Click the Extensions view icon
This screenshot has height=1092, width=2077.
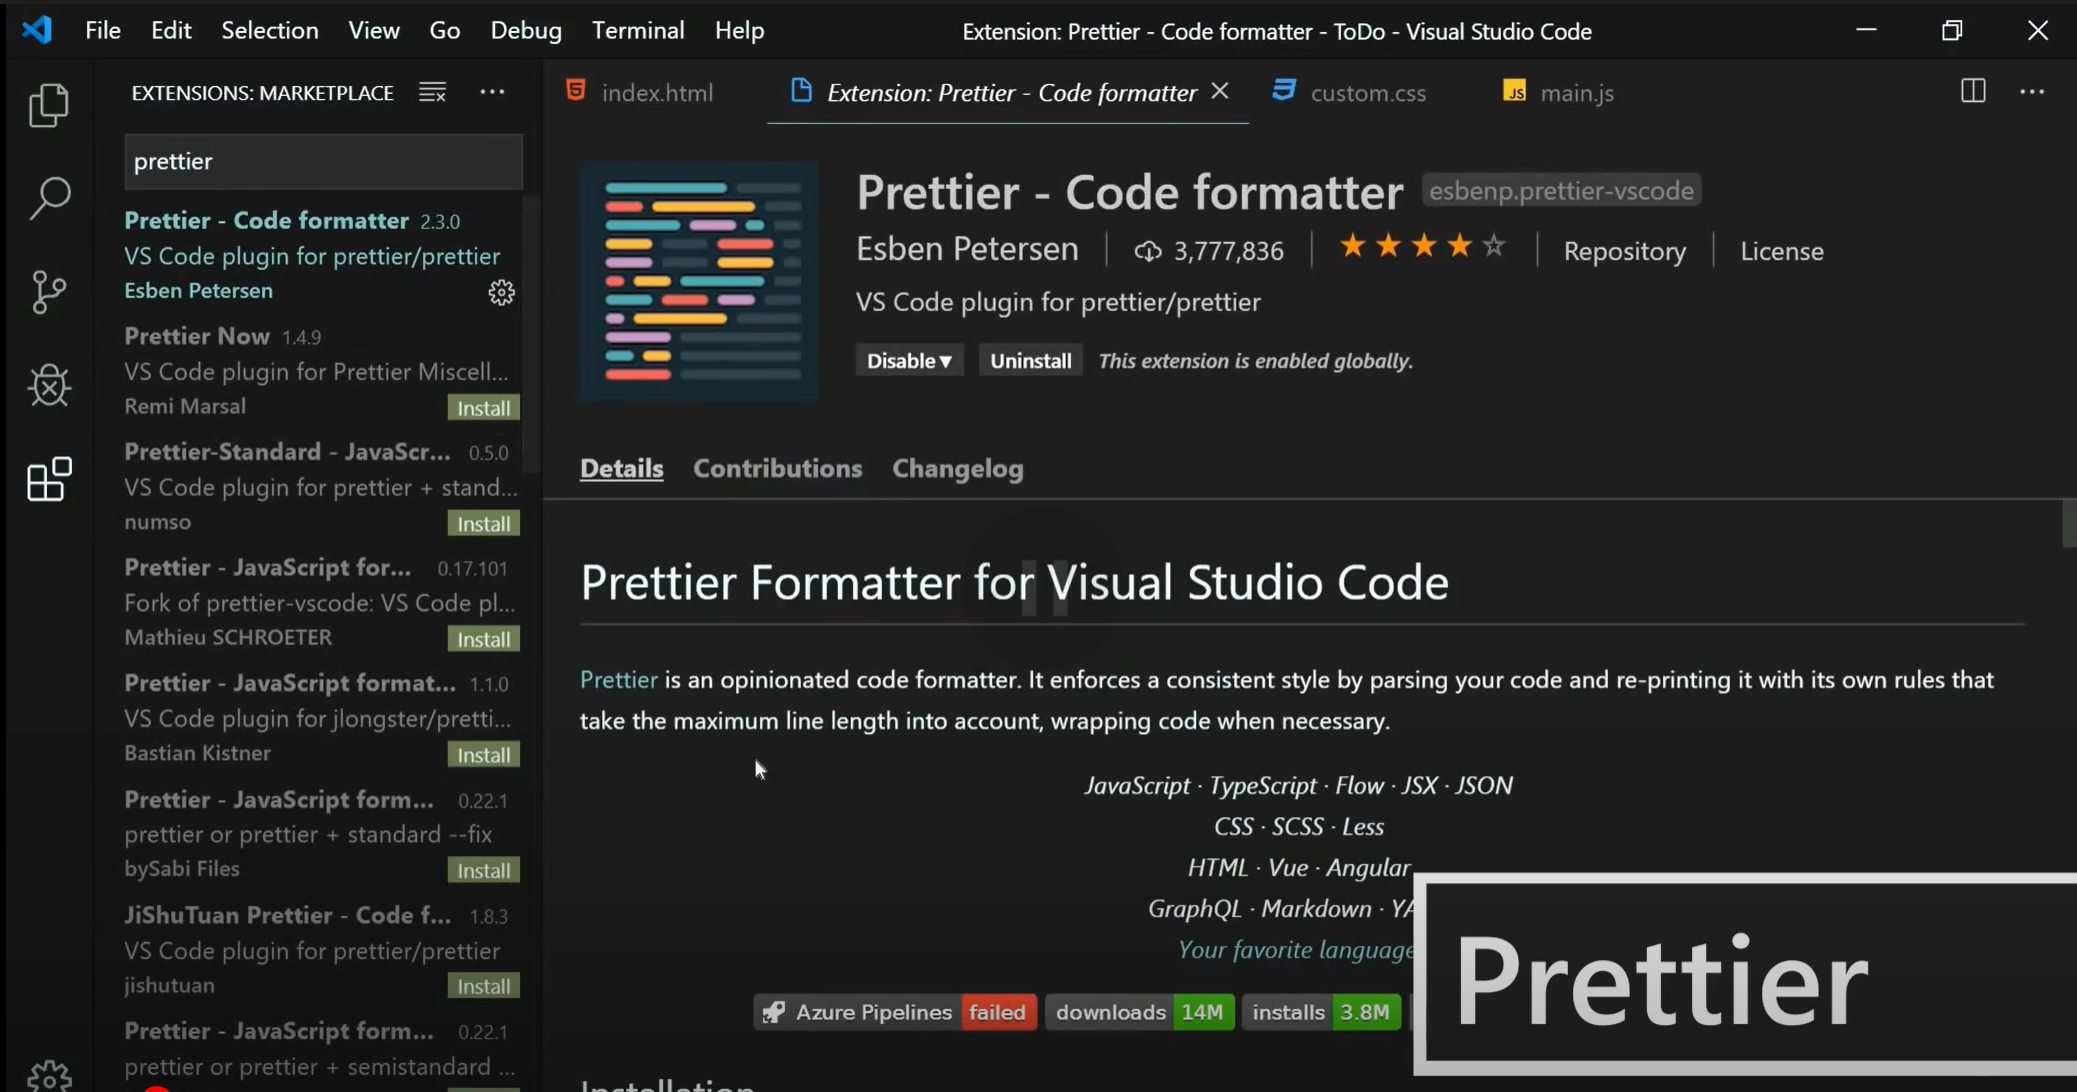coord(48,480)
